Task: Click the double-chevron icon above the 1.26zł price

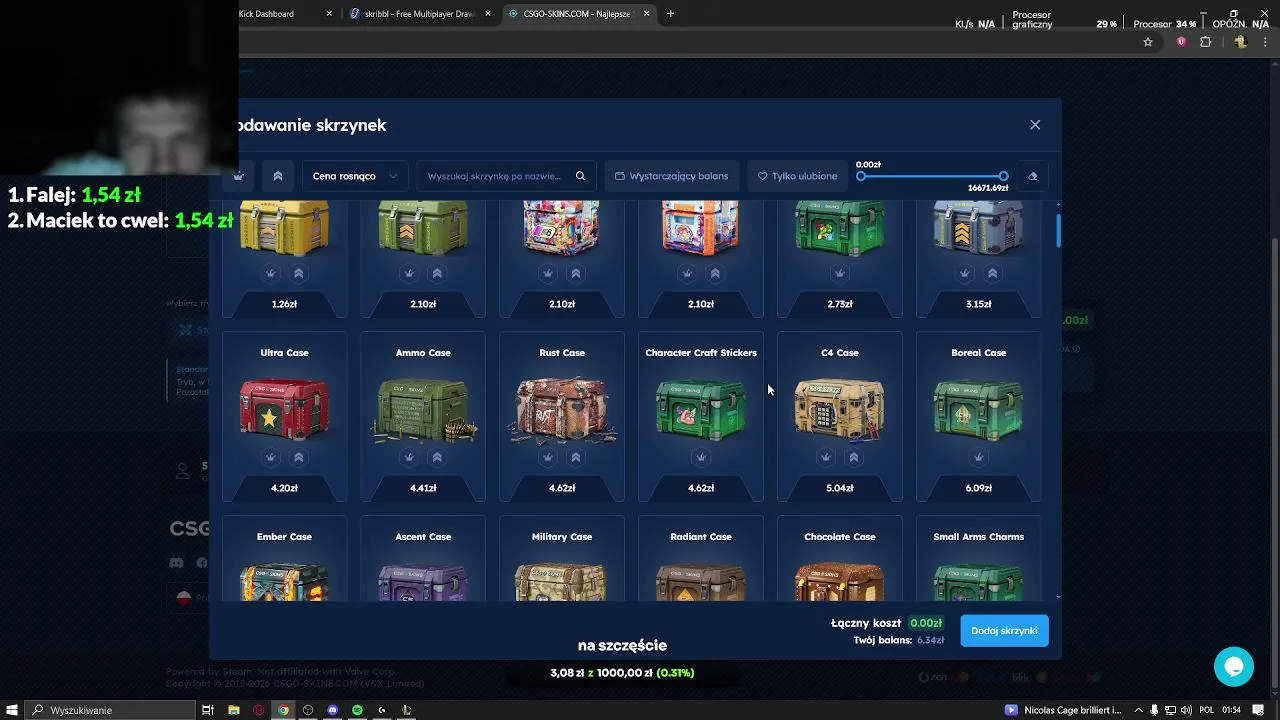Action: pyautogui.click(x=298, y=273)
